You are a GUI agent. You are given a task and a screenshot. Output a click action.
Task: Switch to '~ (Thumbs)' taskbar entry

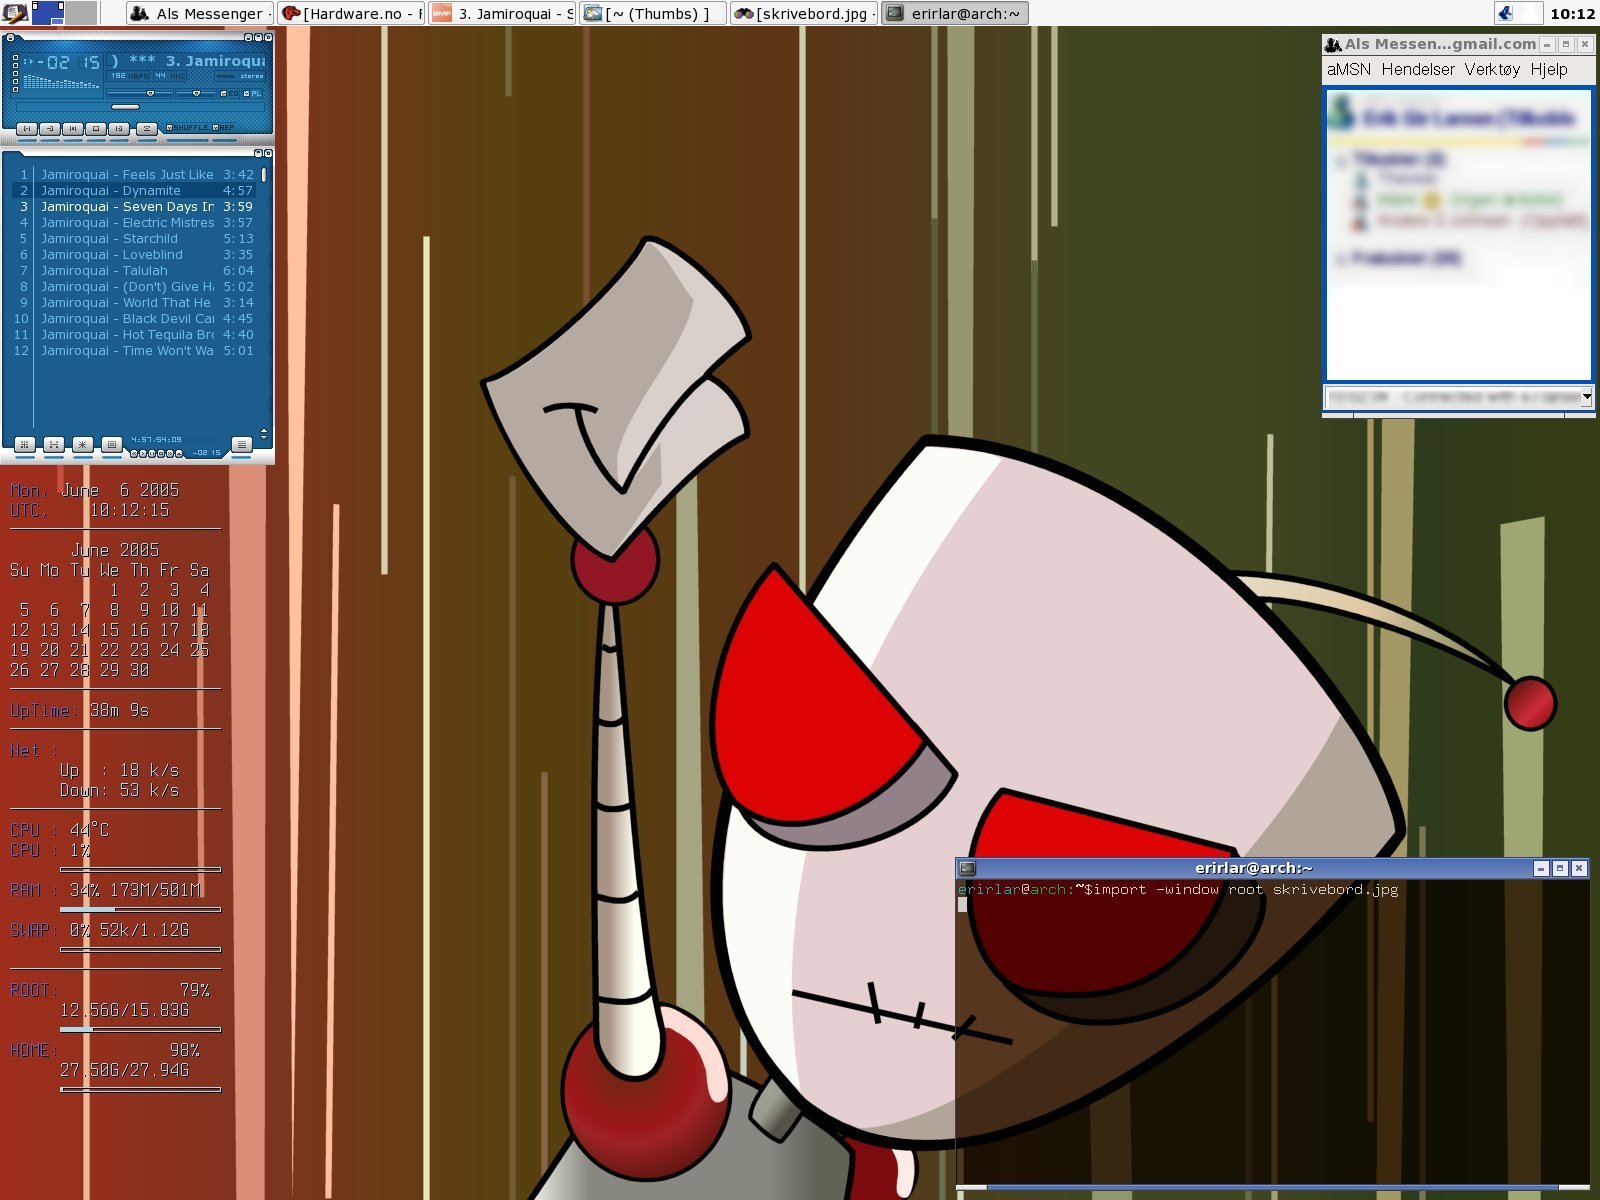pos(653,13)
